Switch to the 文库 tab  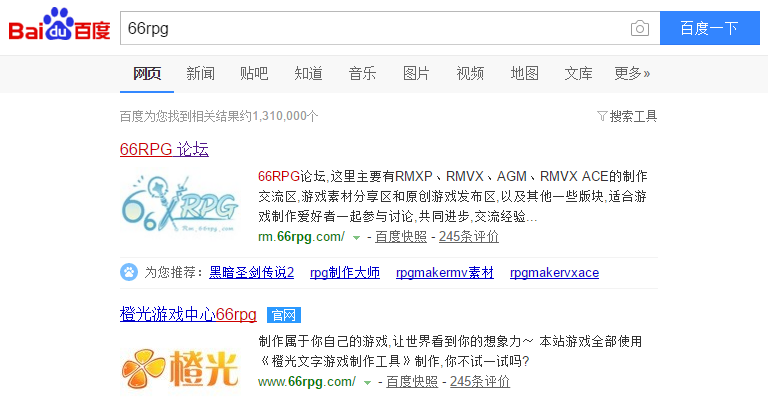coord(578,74)
